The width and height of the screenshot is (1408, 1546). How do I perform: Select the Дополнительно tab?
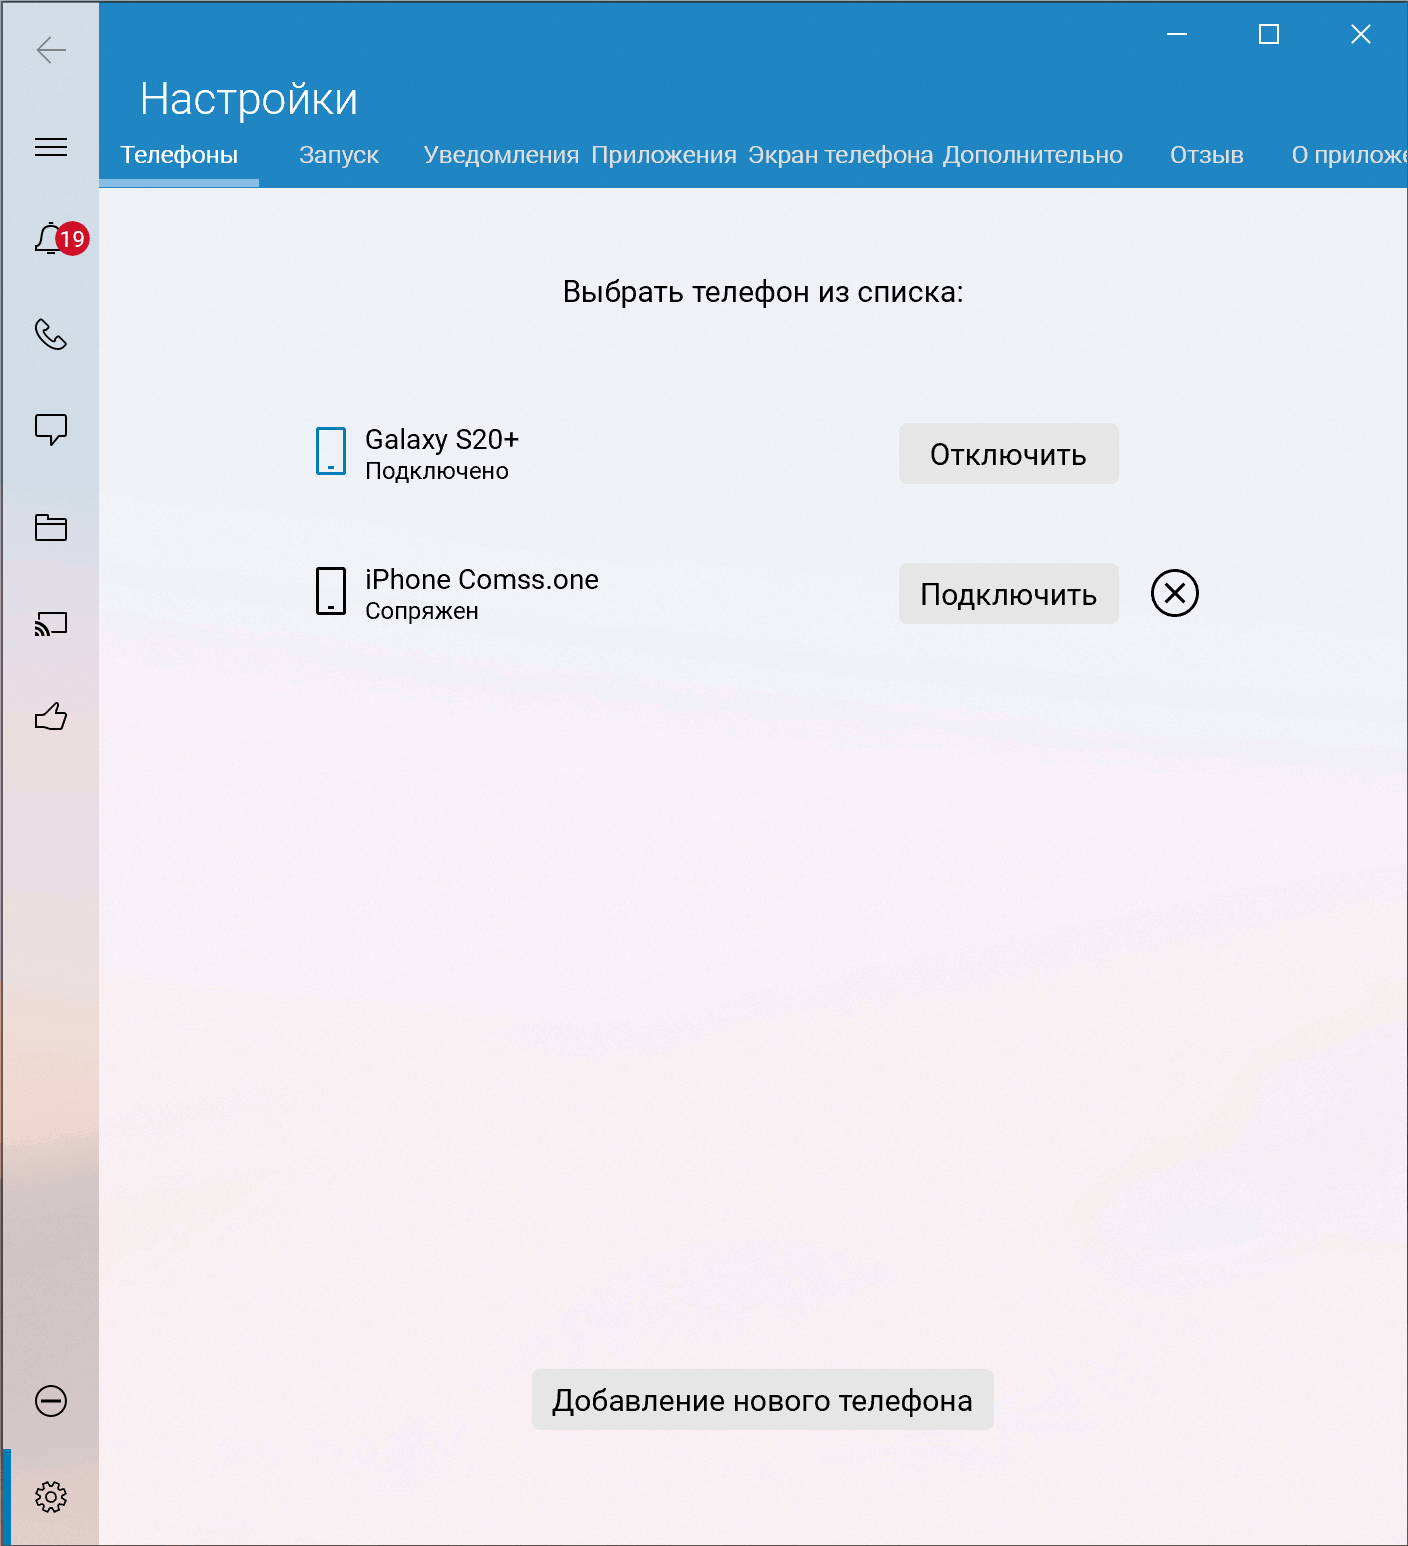click(1033, 155)
